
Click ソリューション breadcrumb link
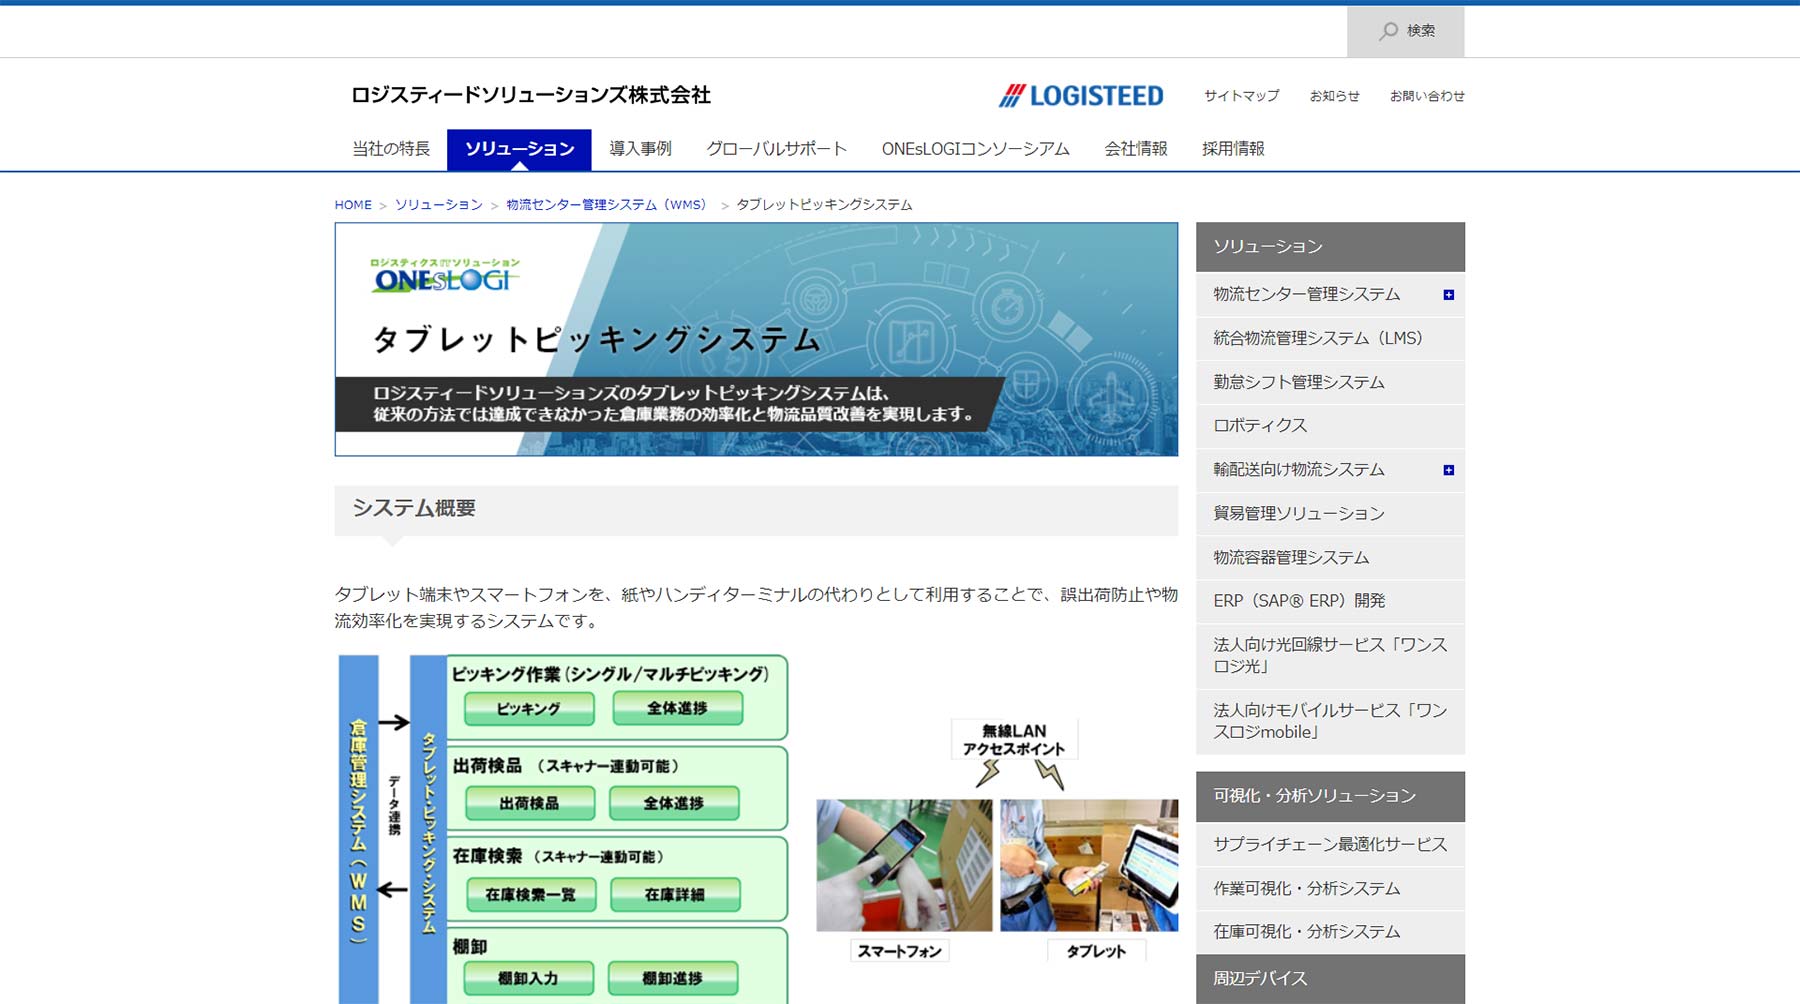[438, 205]
